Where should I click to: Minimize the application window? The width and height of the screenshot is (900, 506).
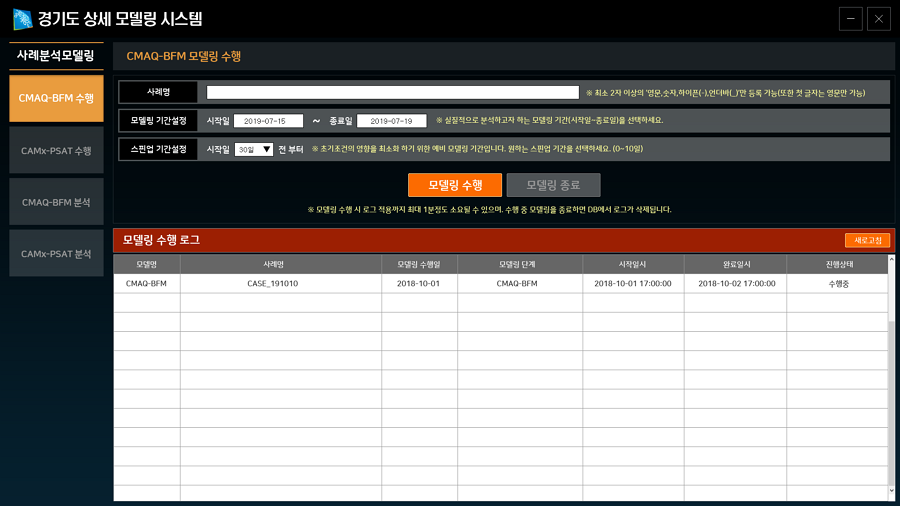(x=851, y=19)
